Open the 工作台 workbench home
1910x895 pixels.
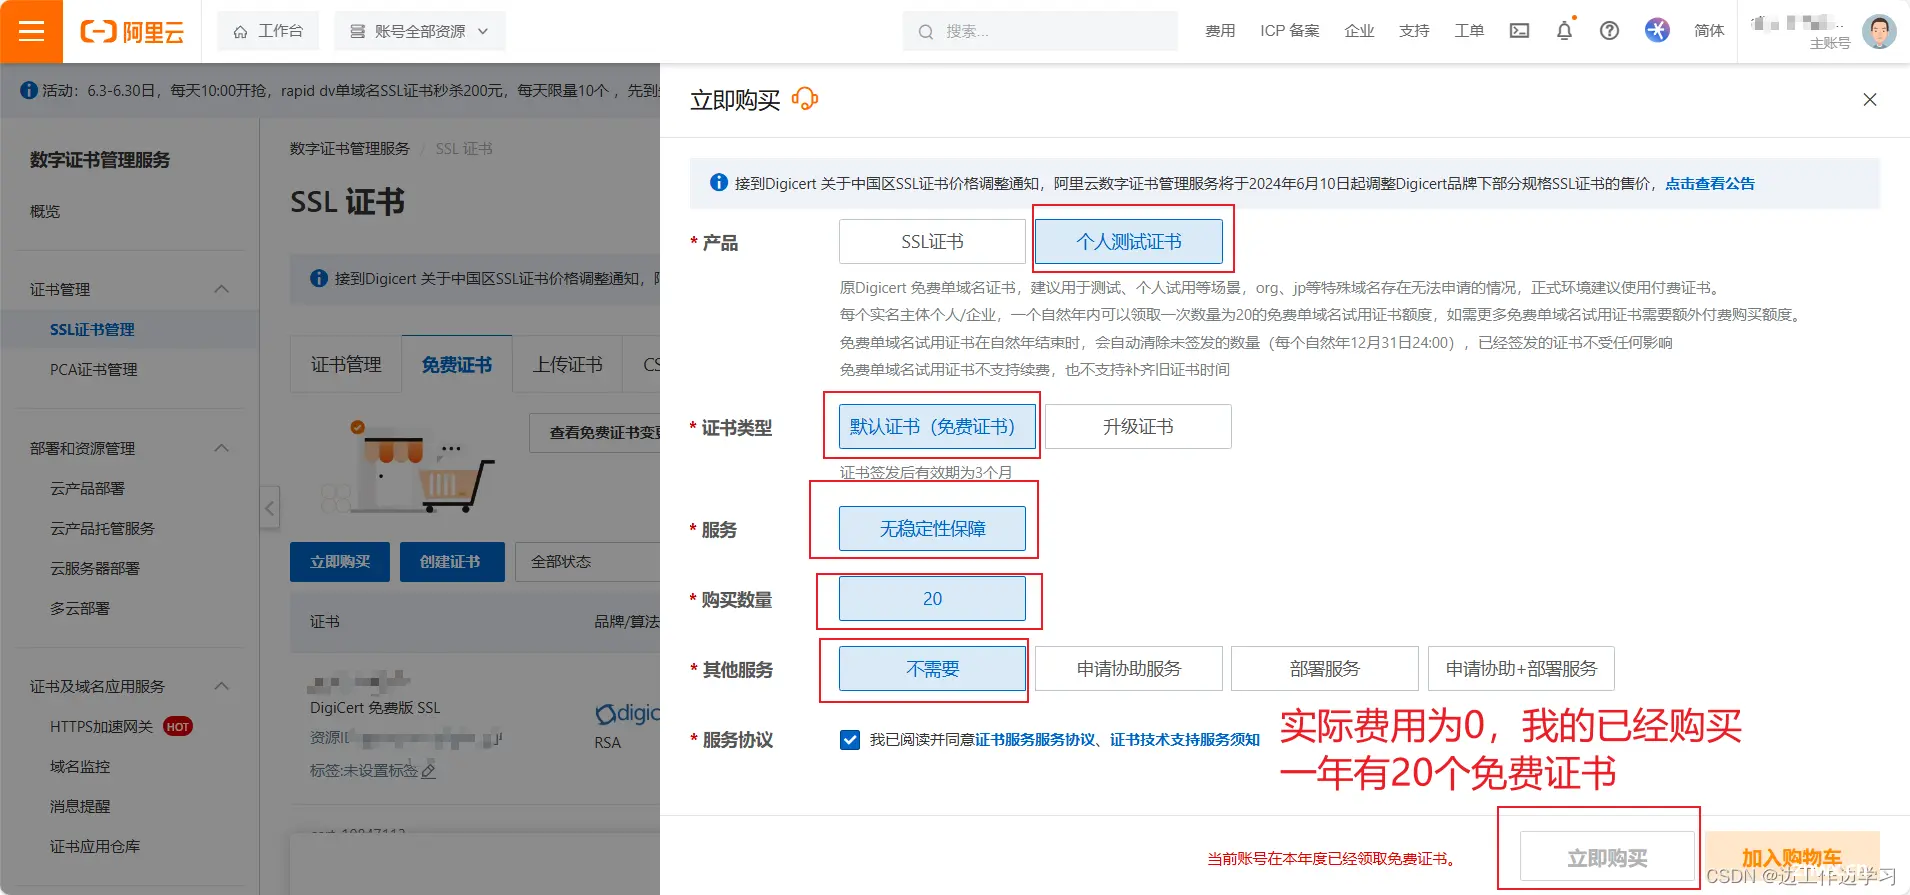coord(268,31)
